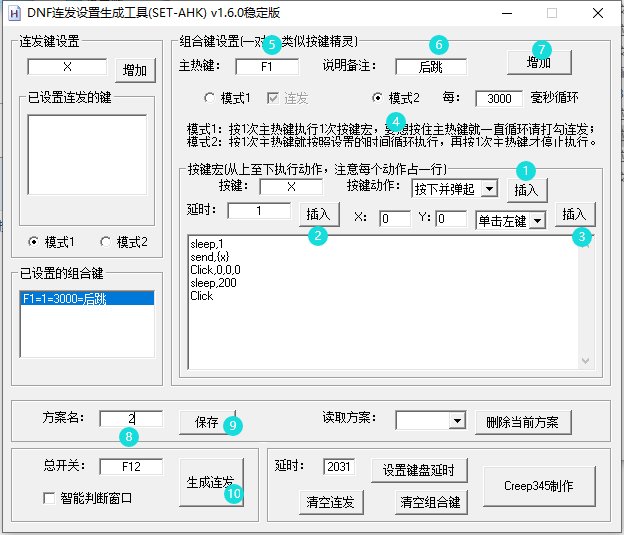Screen dimensions: 624x535
Task: Click the send,{x} line in macro text
Action: (210, 257)
